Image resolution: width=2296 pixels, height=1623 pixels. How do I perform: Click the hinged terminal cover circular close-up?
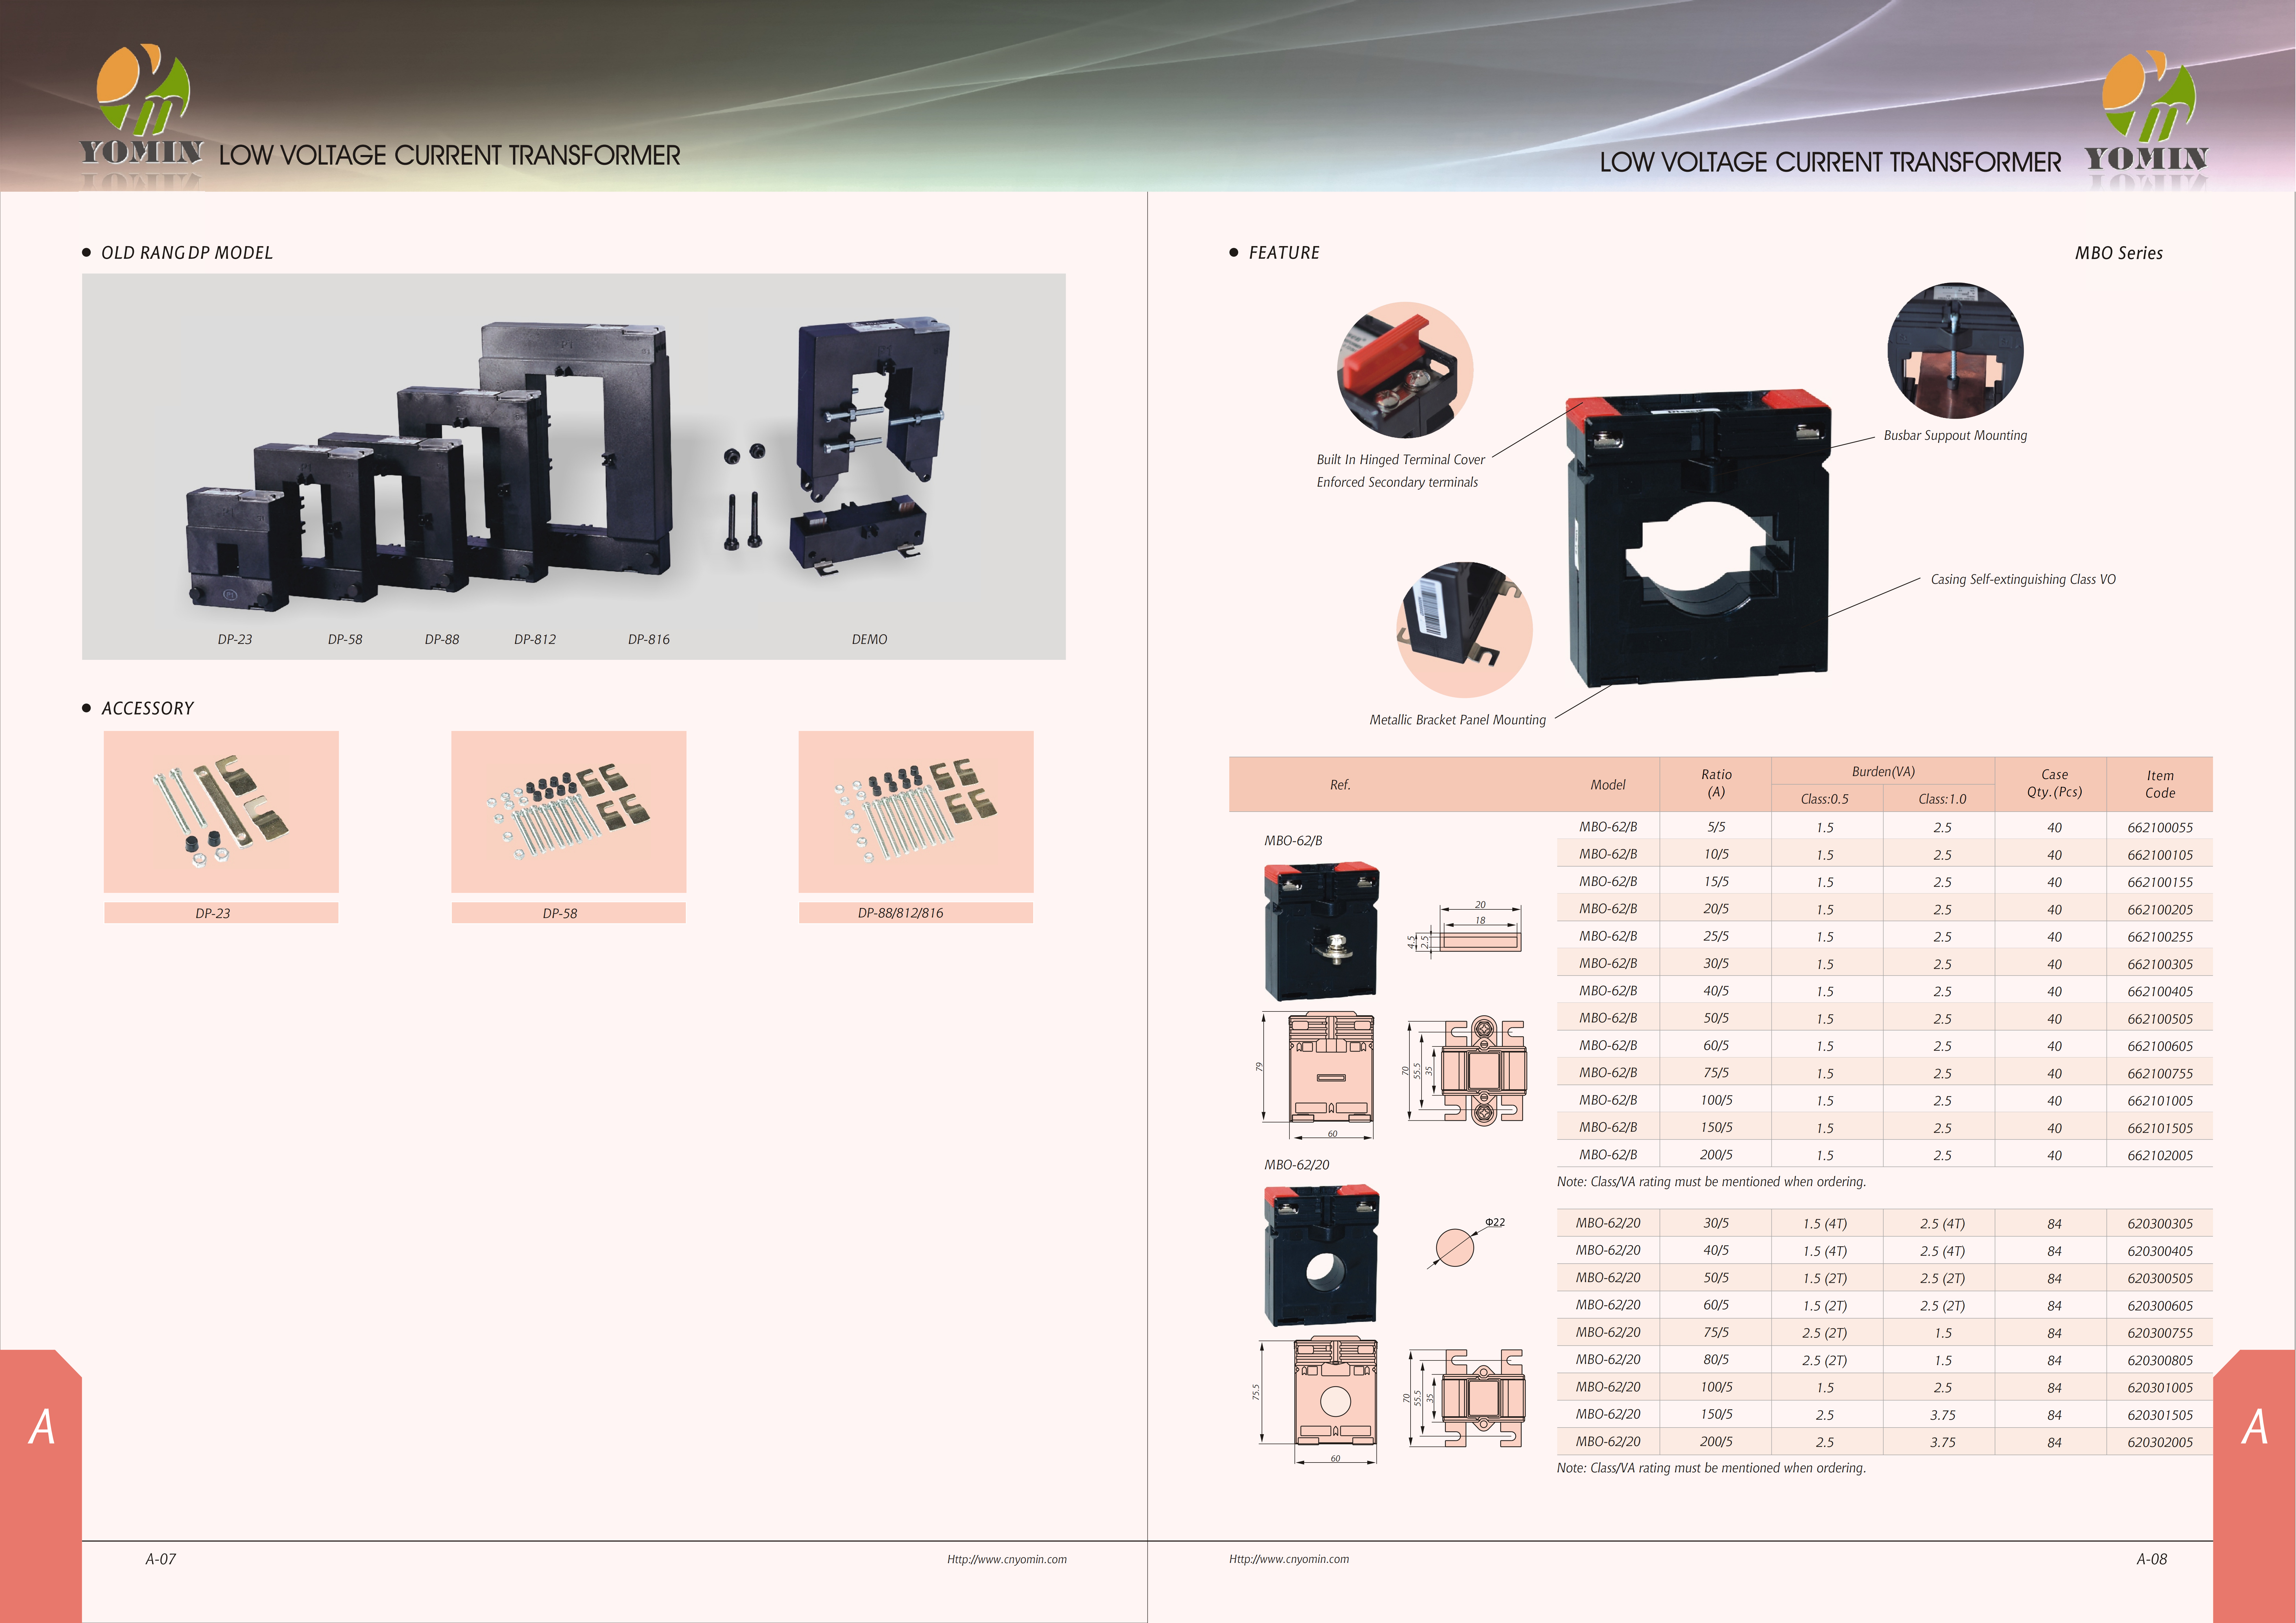pyautogui.click(x=1405, y=370)
